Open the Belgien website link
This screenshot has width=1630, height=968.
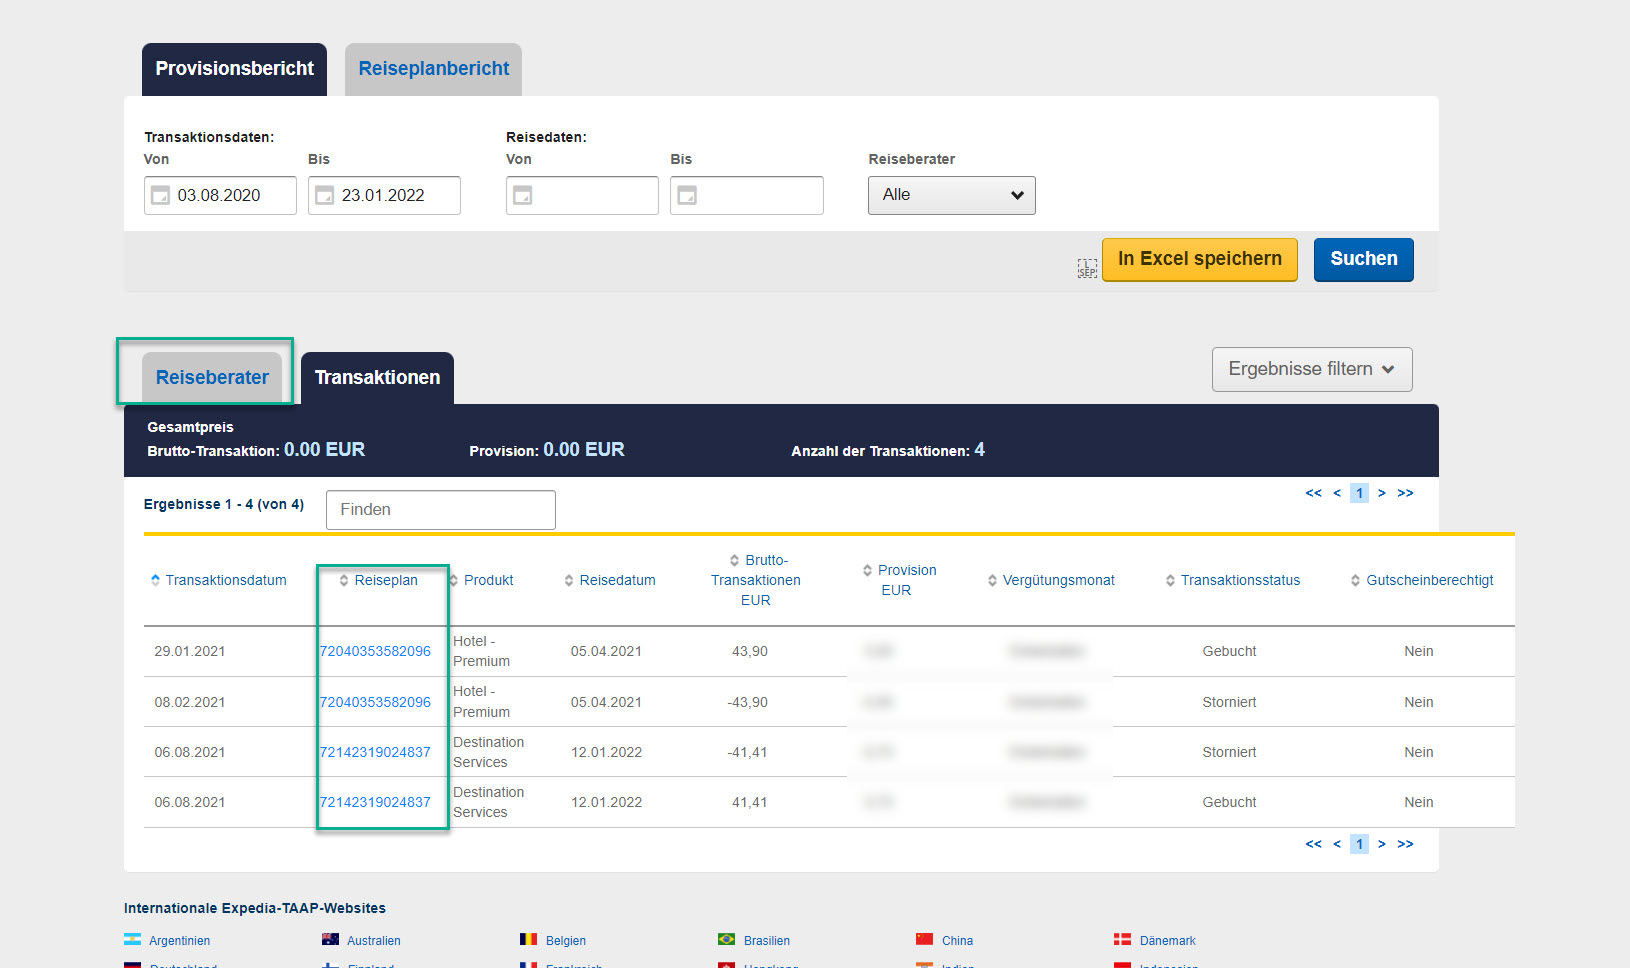(566, 941)
